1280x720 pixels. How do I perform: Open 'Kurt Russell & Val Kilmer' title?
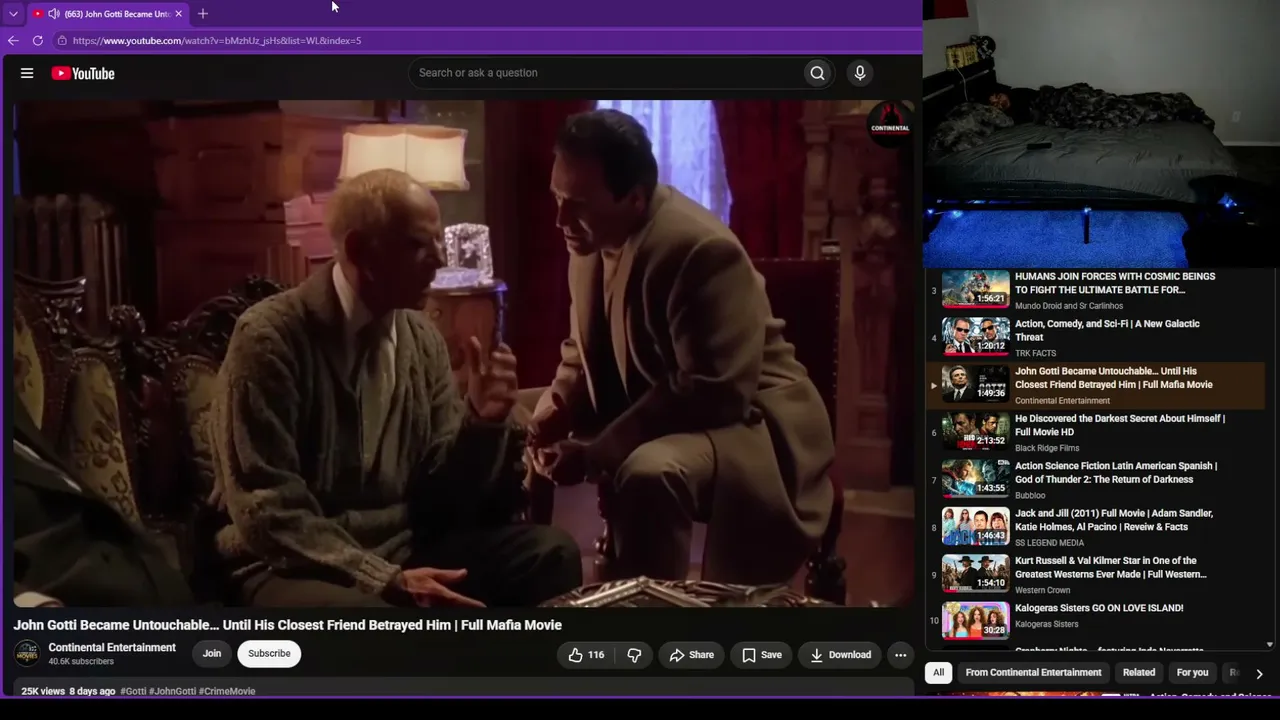coord(1111,568)
